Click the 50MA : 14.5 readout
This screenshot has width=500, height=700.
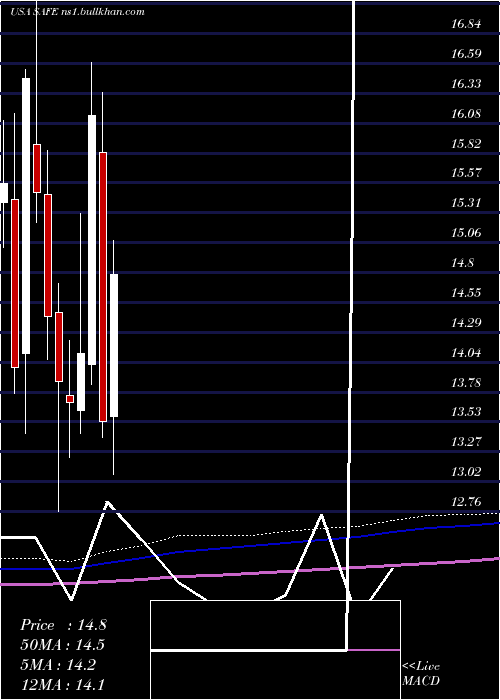click(63, 645)
